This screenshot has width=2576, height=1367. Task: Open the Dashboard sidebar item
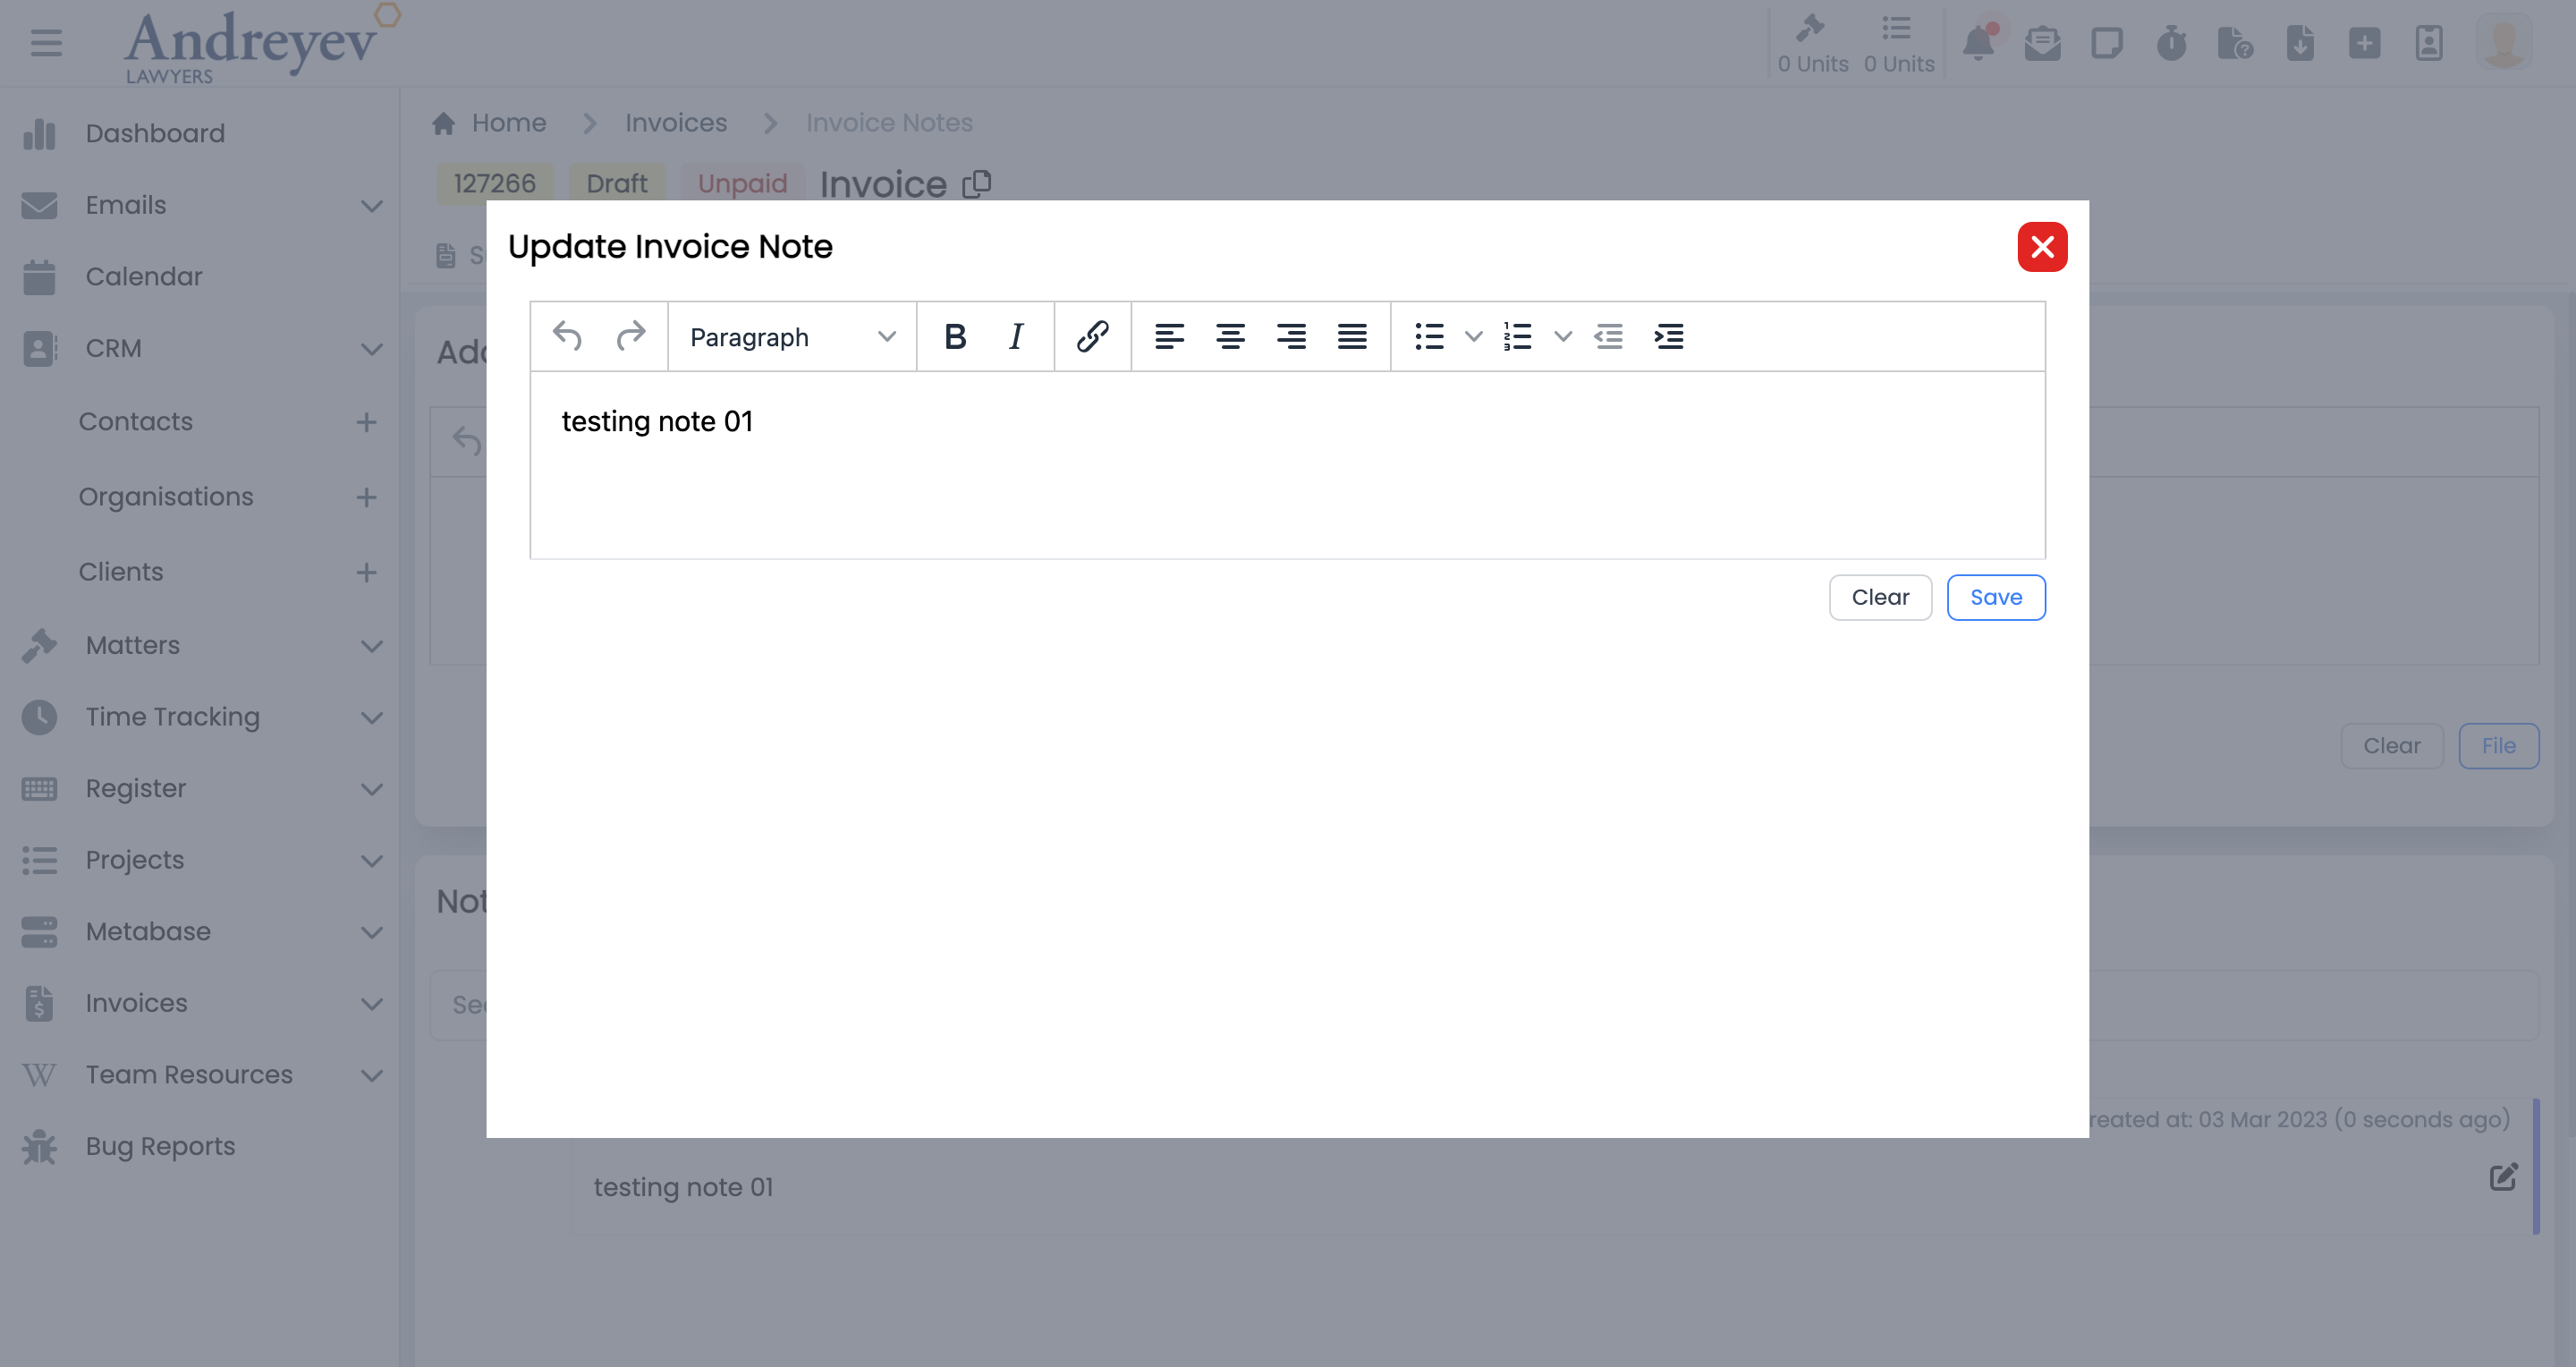155,133
